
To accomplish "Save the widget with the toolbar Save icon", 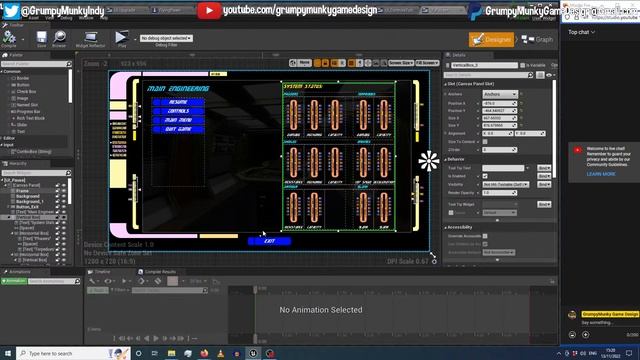I will [x=41, y=39].
